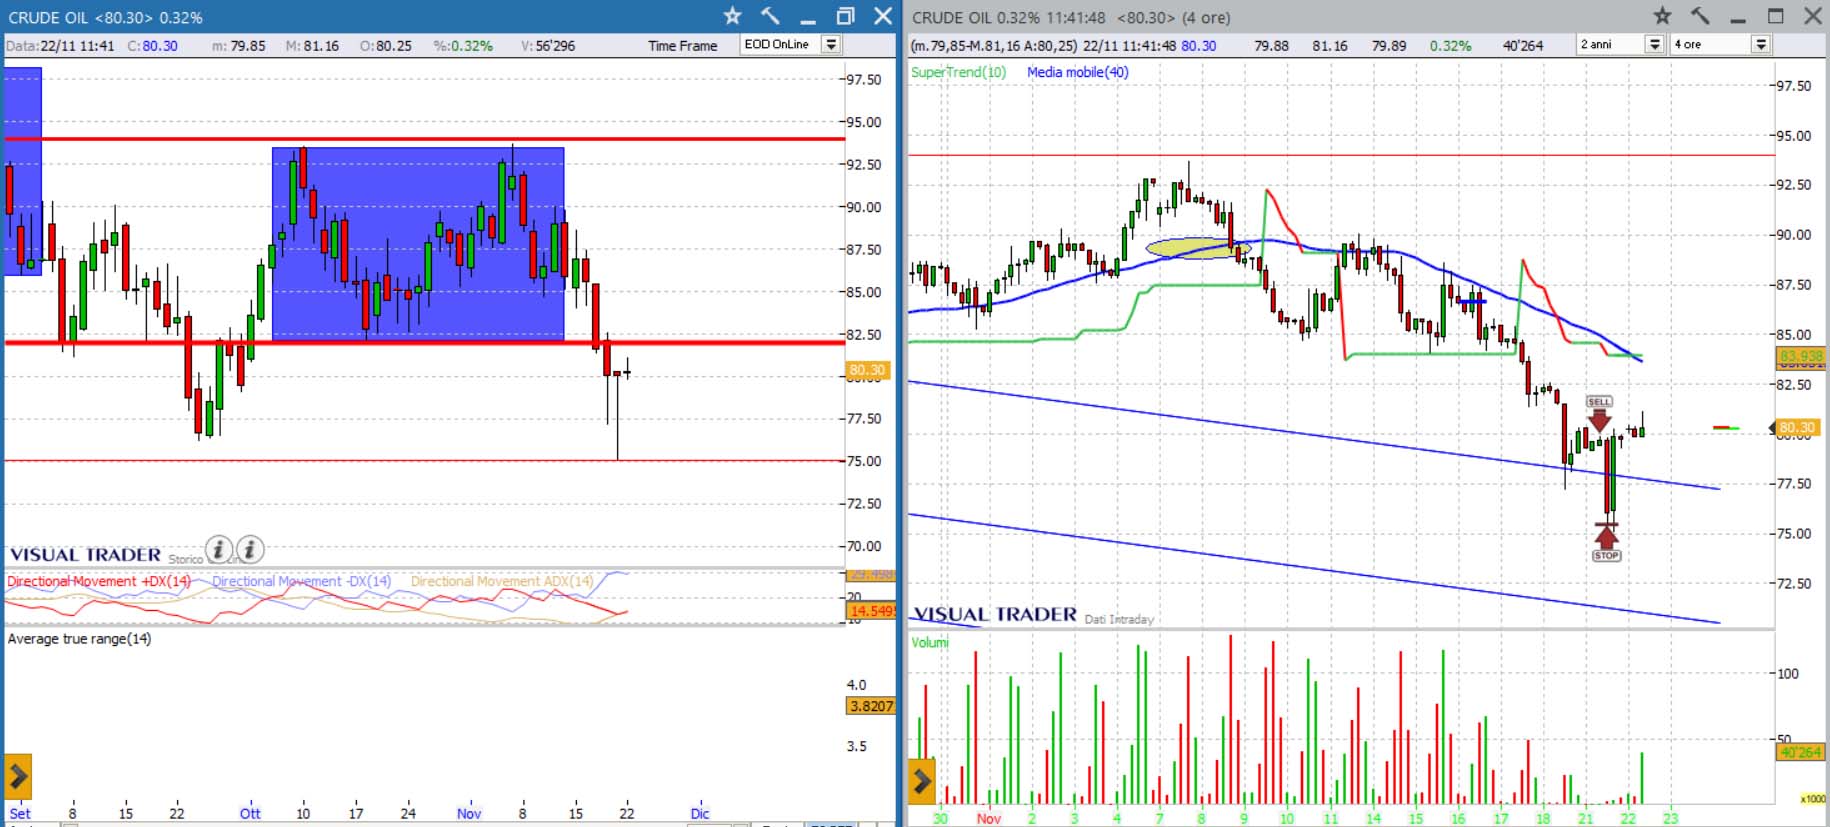
Task: Restore the left daily chart window
Action: click(x=845, y=16)
